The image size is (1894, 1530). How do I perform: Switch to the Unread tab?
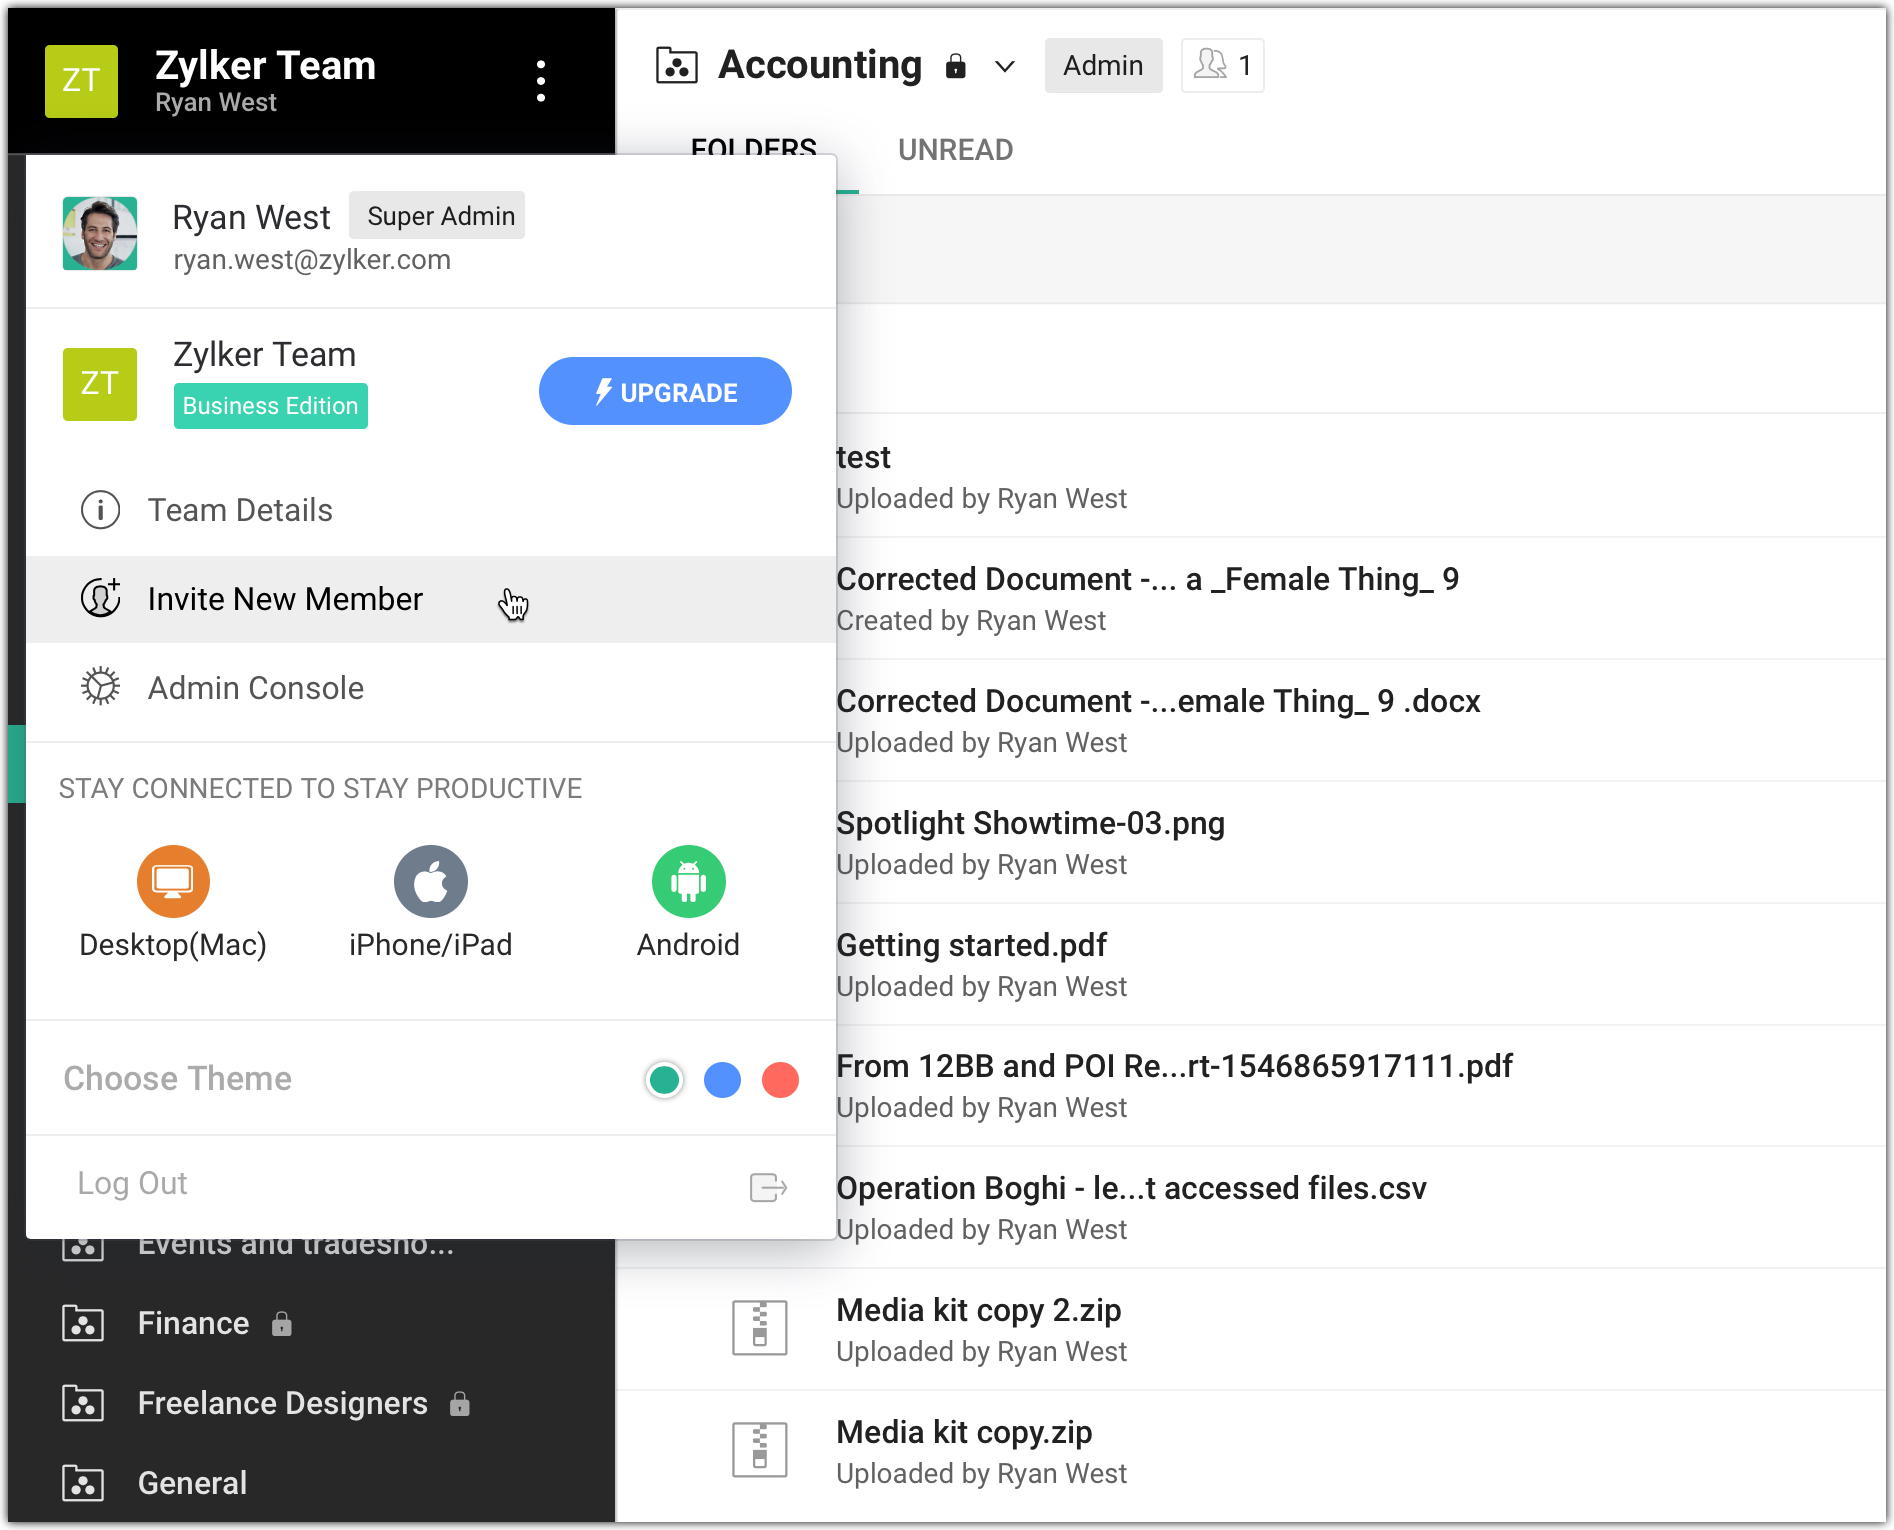click(955, 150)
